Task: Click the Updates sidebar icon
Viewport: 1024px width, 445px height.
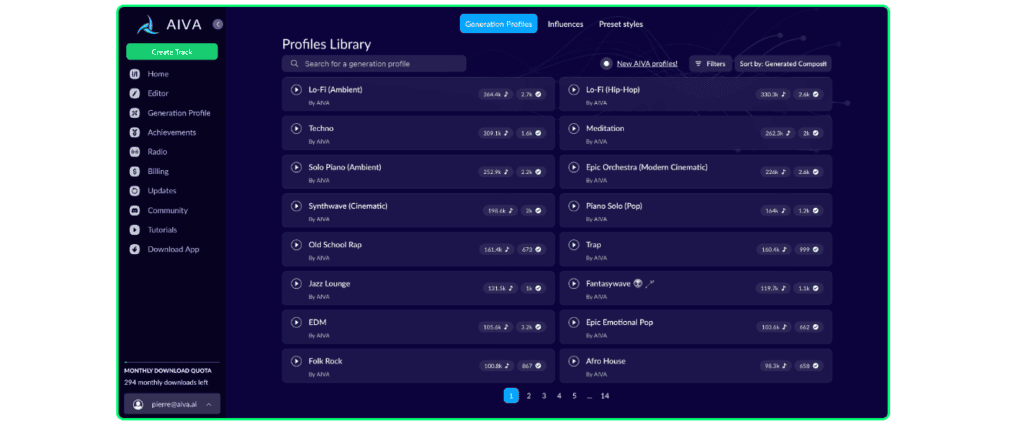Action: [x=135, y=191]
